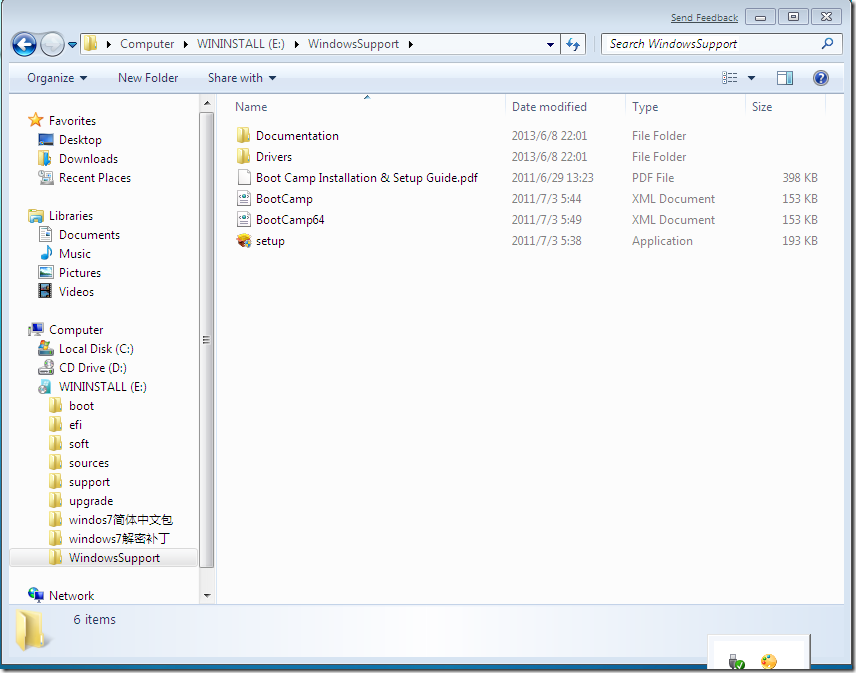The height and width of the screenshot is (673, 856).
Task: Open the boot folder in the tree
Action: pyautogui.click(x=81, y=406)
